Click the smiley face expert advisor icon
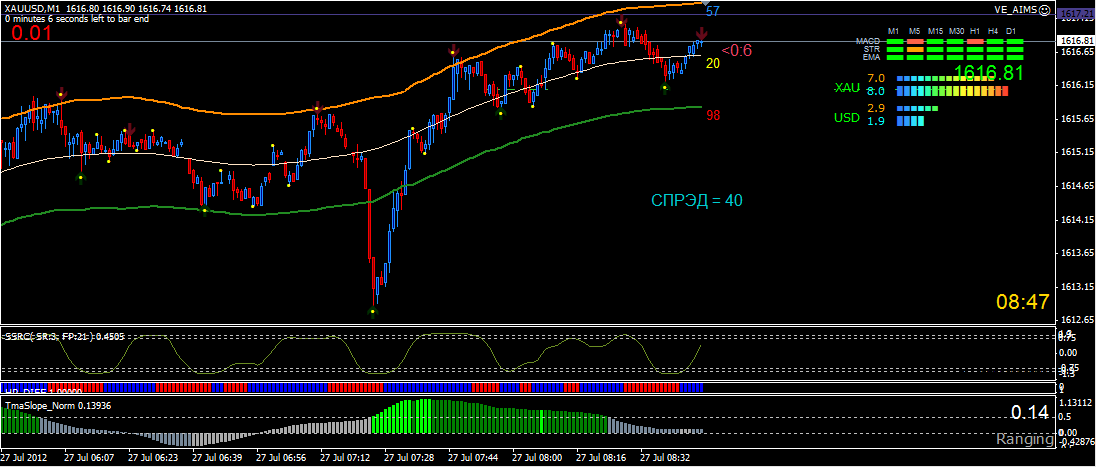This screenshot has height=467, width=1096. [1044, 10]
